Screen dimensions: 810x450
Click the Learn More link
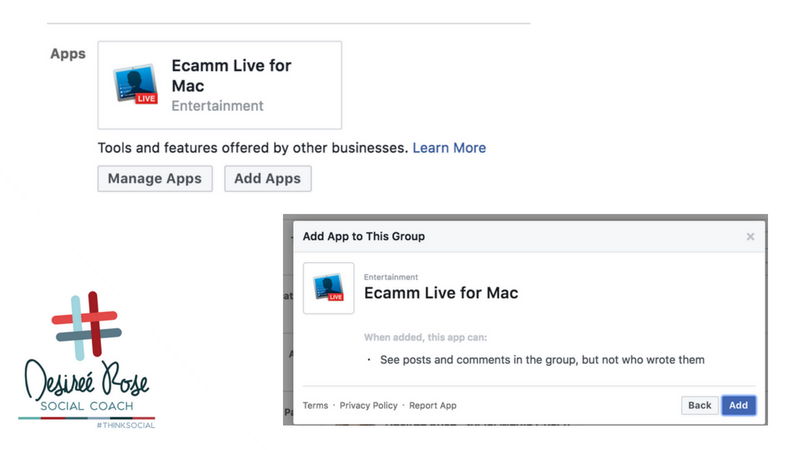pyautogui.click(x=449, y=148)
